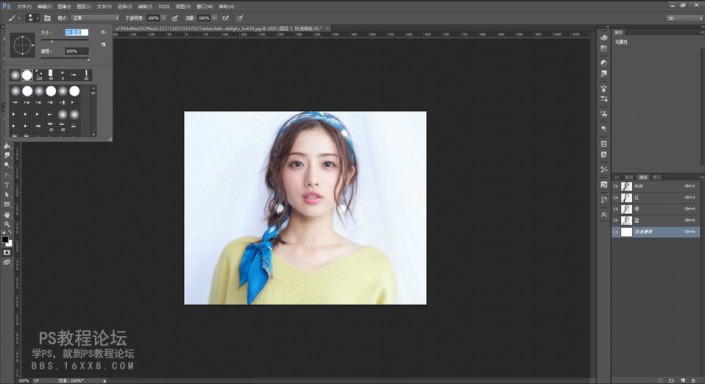Open the brush blend mode (模式) dropdown

coord(95,18)
